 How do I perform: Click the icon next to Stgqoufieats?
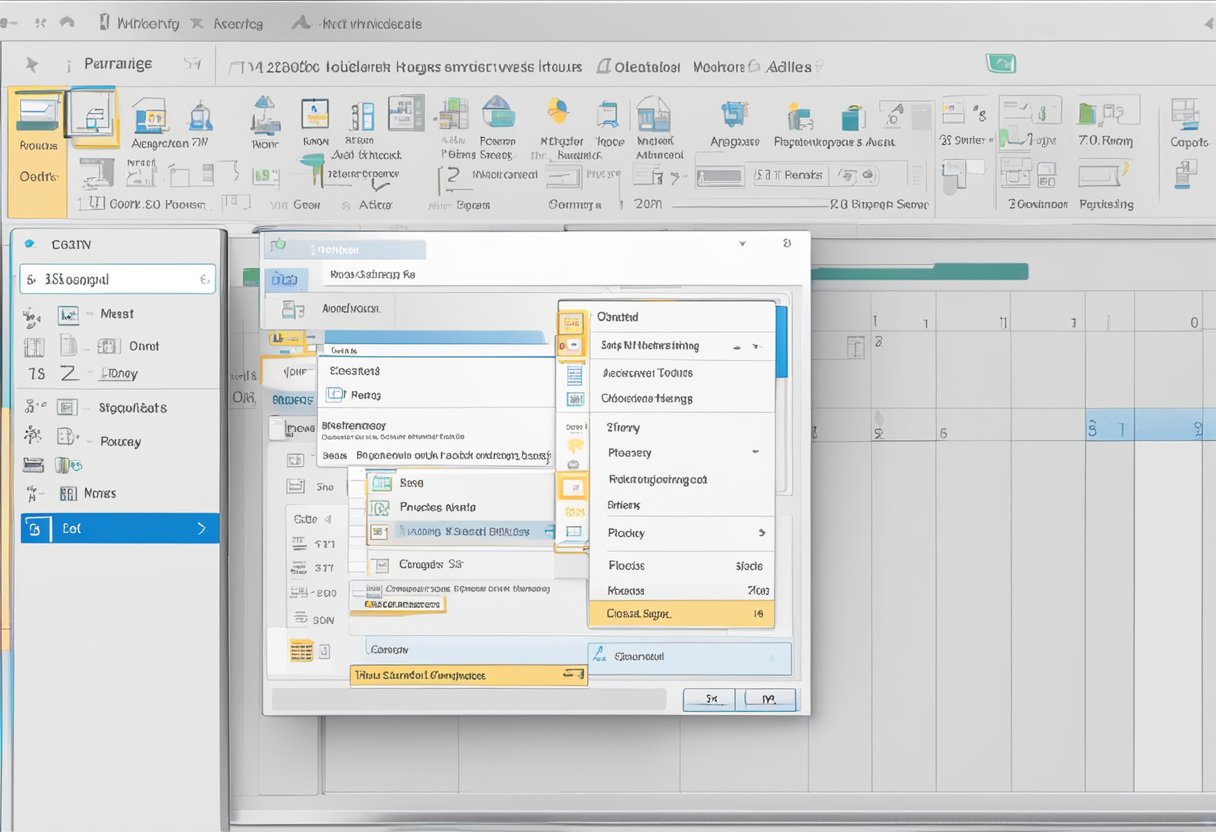pos(67,407)
